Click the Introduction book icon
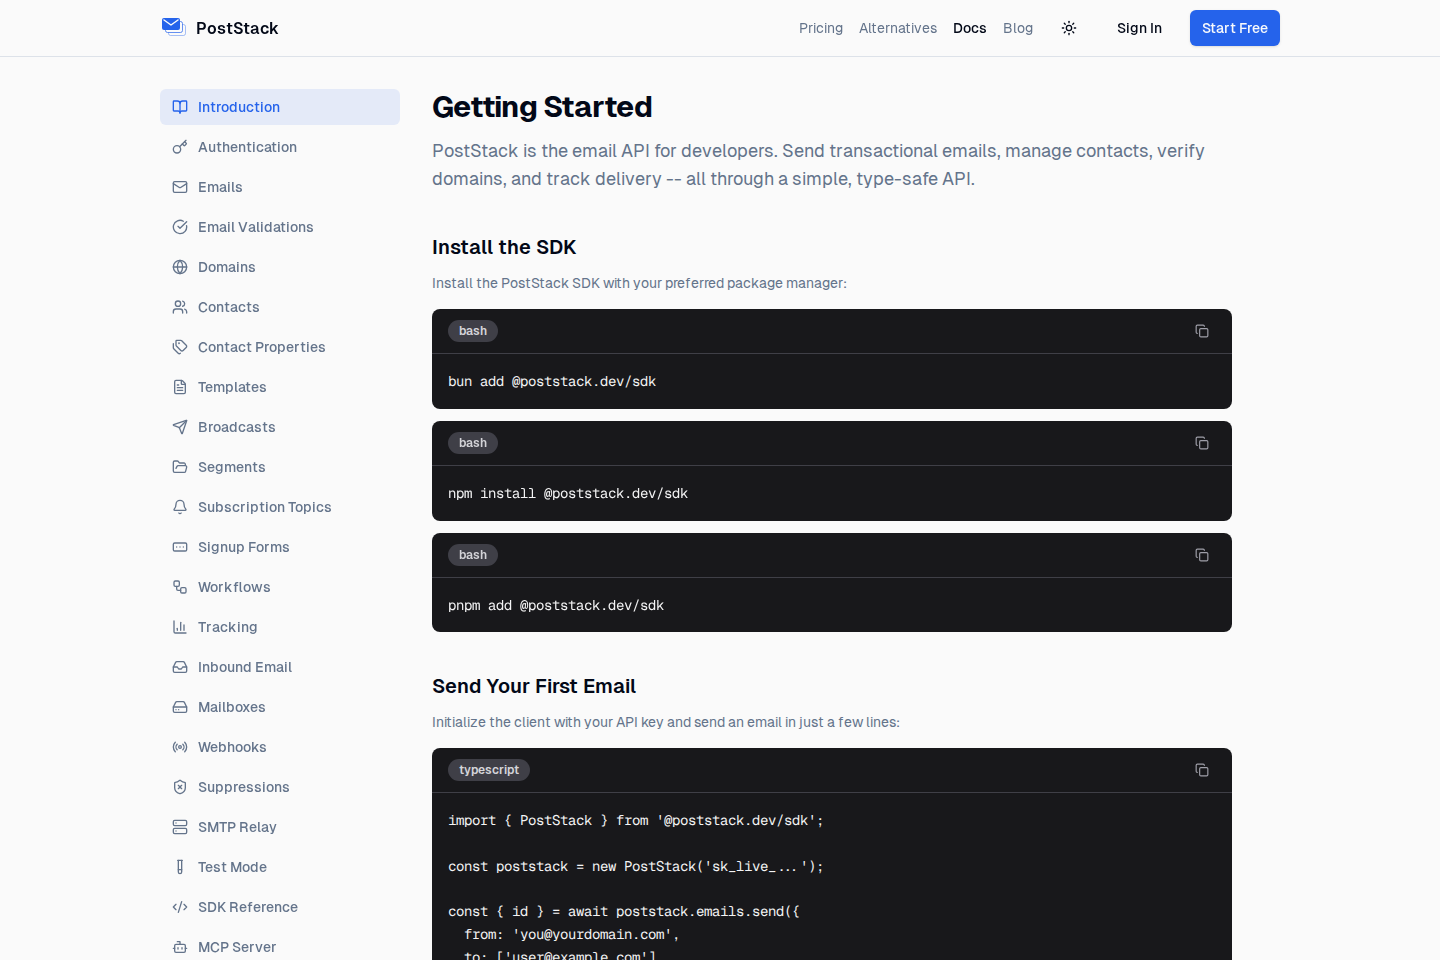This screenshot has width=1440, height=960. click(x=180, y=107)
